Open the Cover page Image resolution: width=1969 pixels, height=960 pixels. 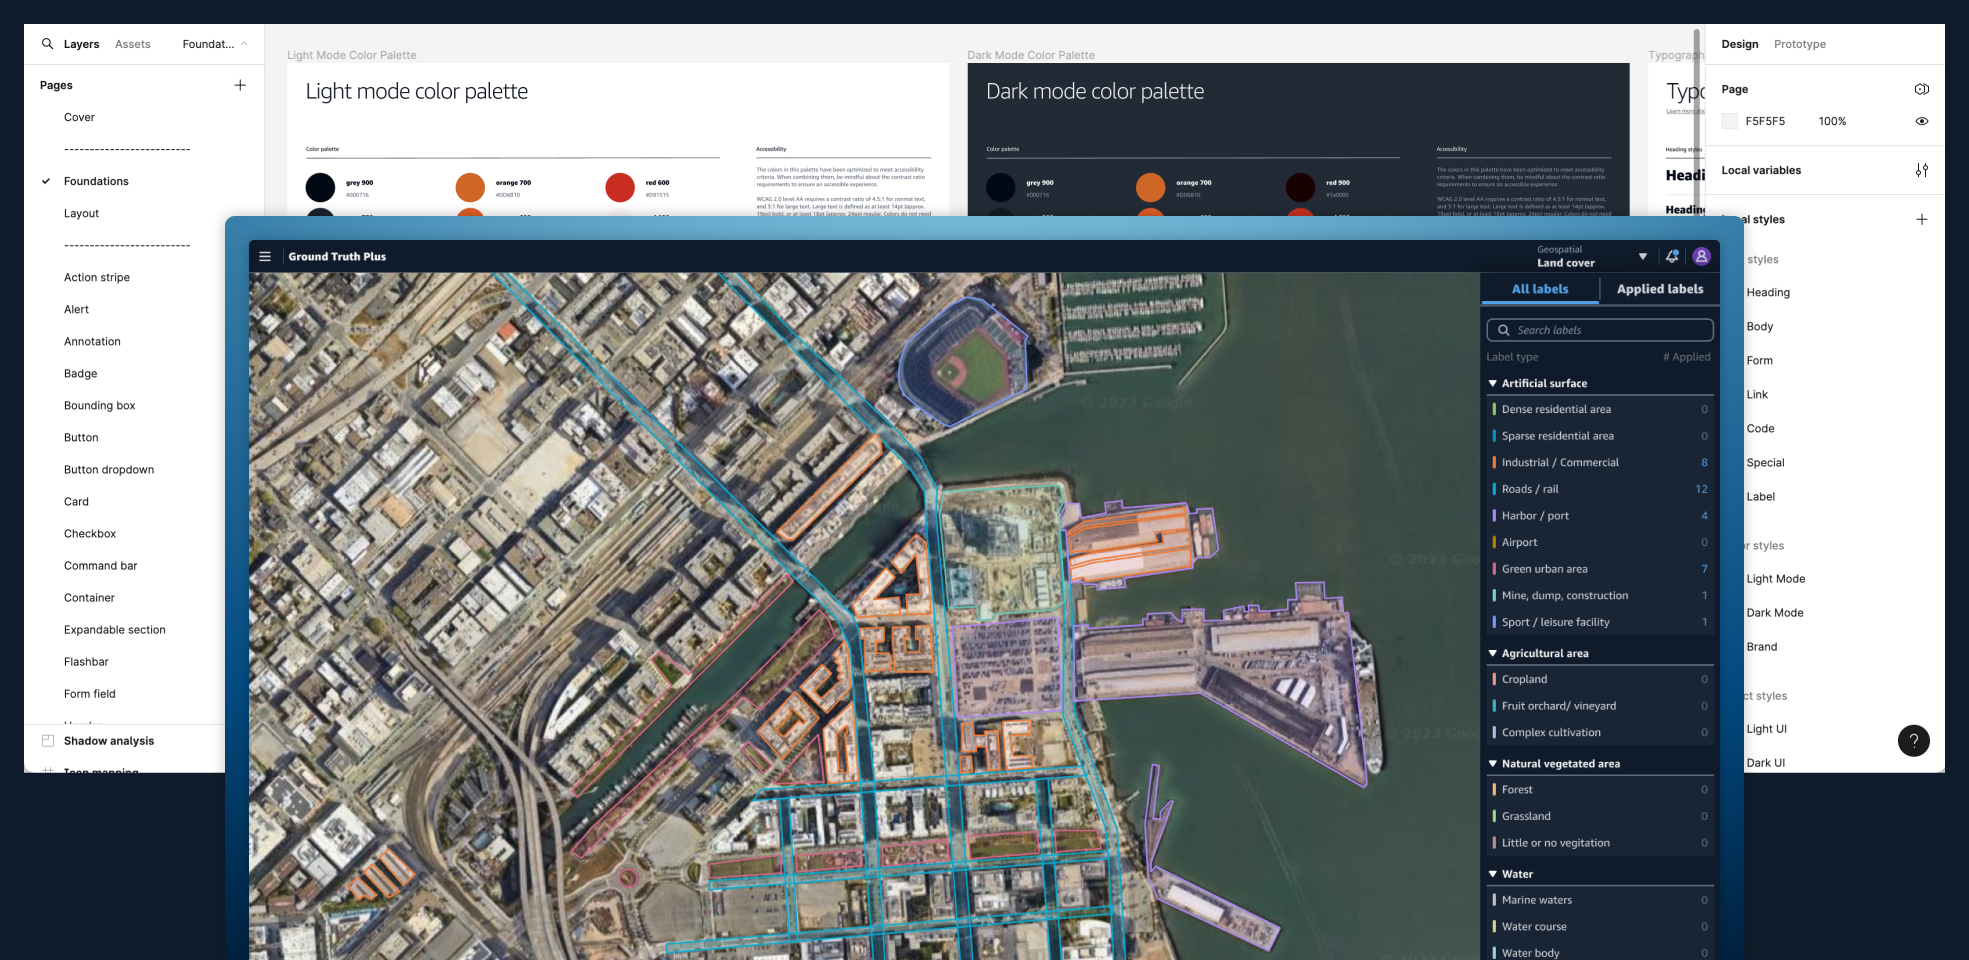[x=79, y=117]
